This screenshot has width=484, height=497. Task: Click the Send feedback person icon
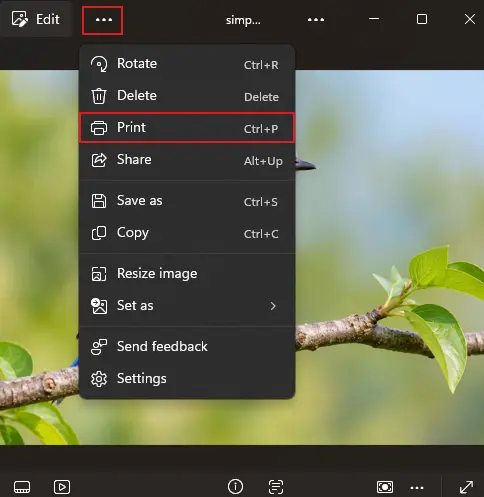click(99, 347)
